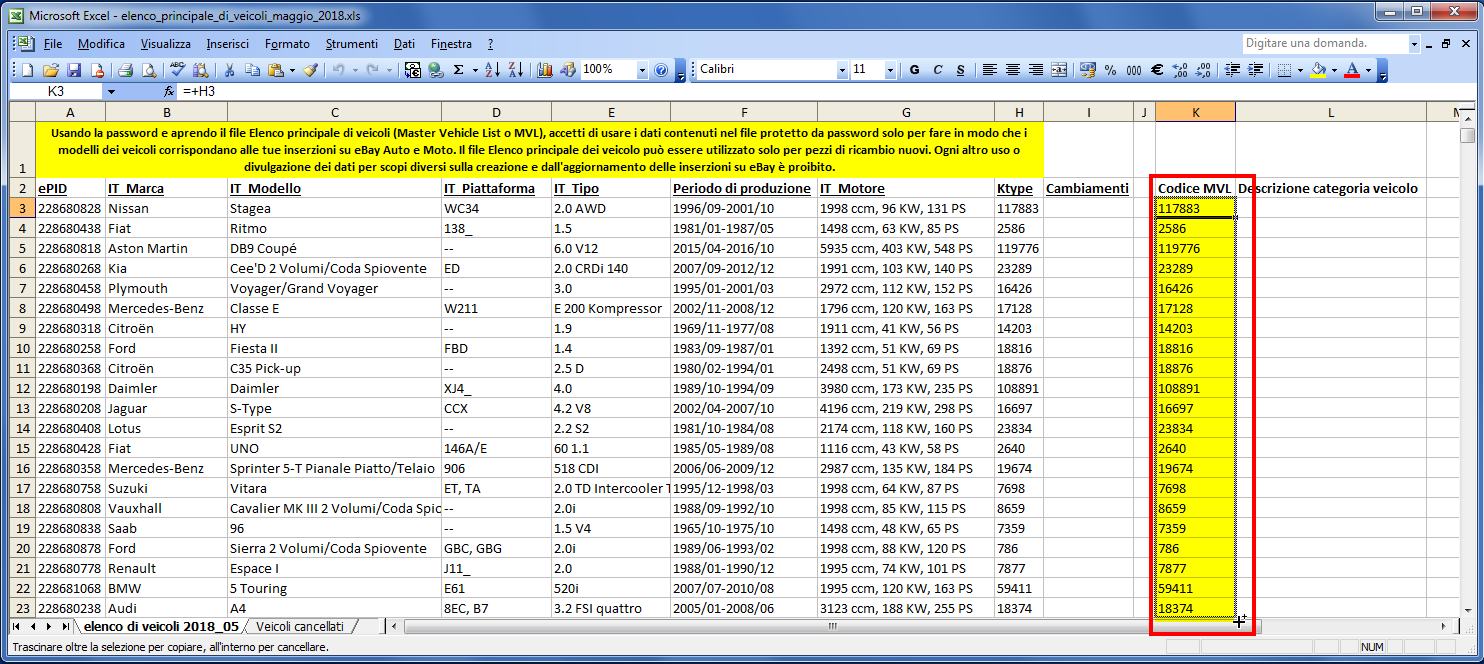This screenshot has width=1484, height=664.
Task: Click cell with ePID 228681068
Action: coord(70,588)
